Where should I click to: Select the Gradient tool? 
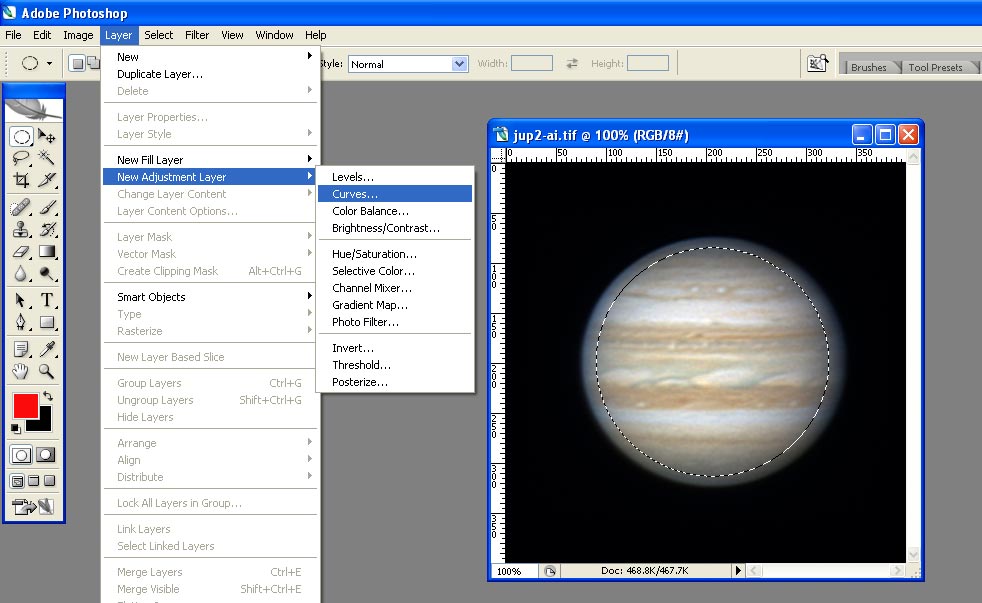[46, 251]
